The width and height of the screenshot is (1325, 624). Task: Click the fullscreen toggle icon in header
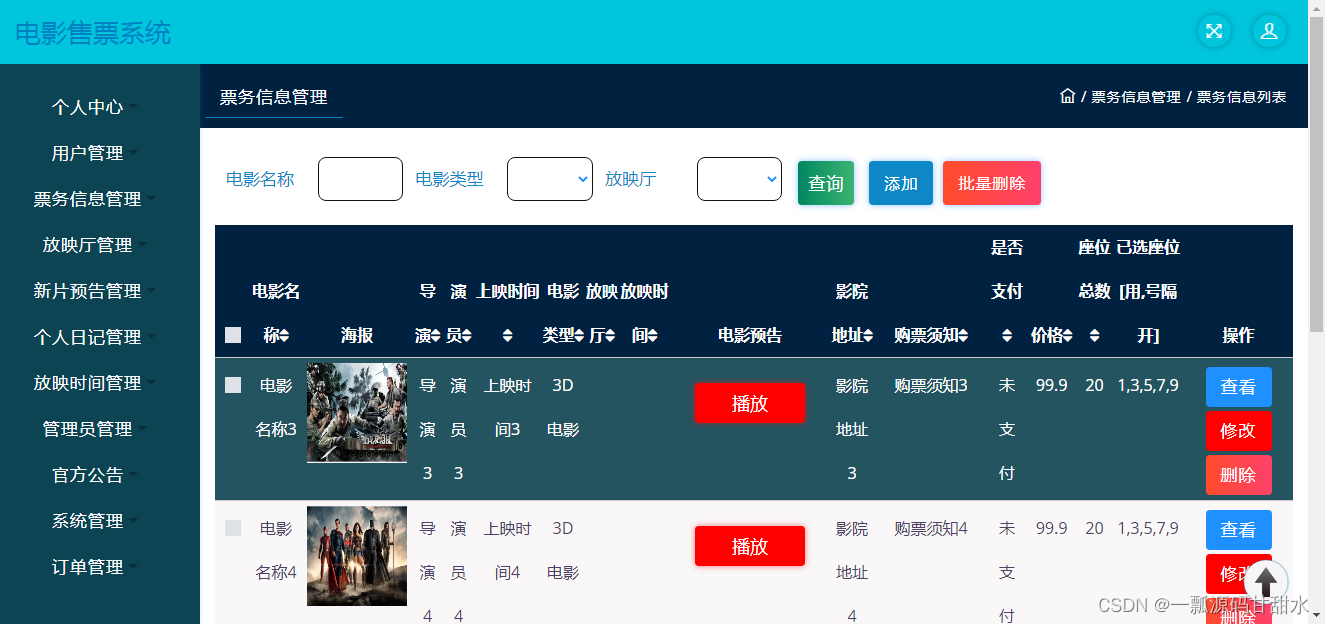click(x=1214, y=31)
